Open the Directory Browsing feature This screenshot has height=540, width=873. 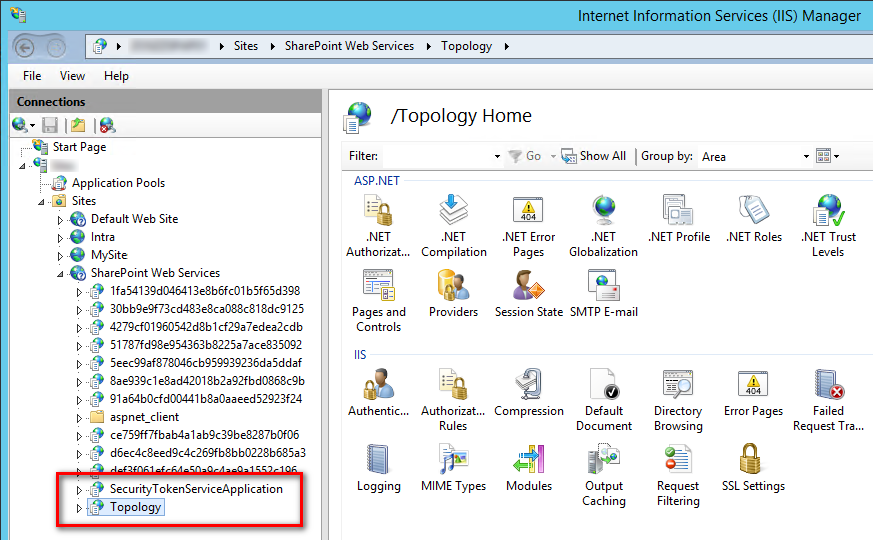(678, 386)
